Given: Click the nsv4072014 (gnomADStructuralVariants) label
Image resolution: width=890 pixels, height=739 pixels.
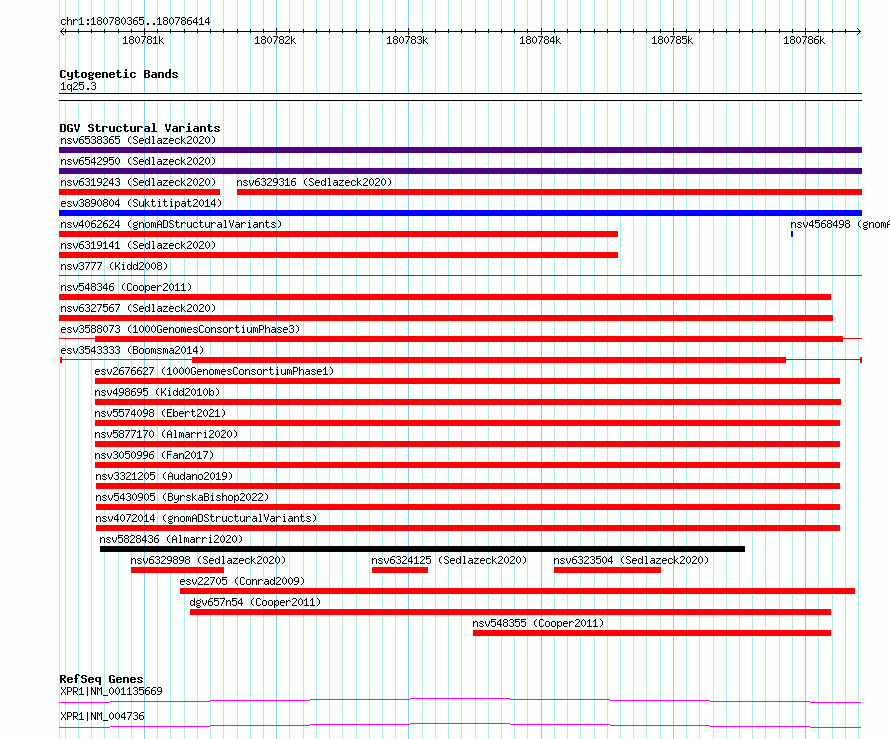Looking at the screenshot, I should (206, 518).
